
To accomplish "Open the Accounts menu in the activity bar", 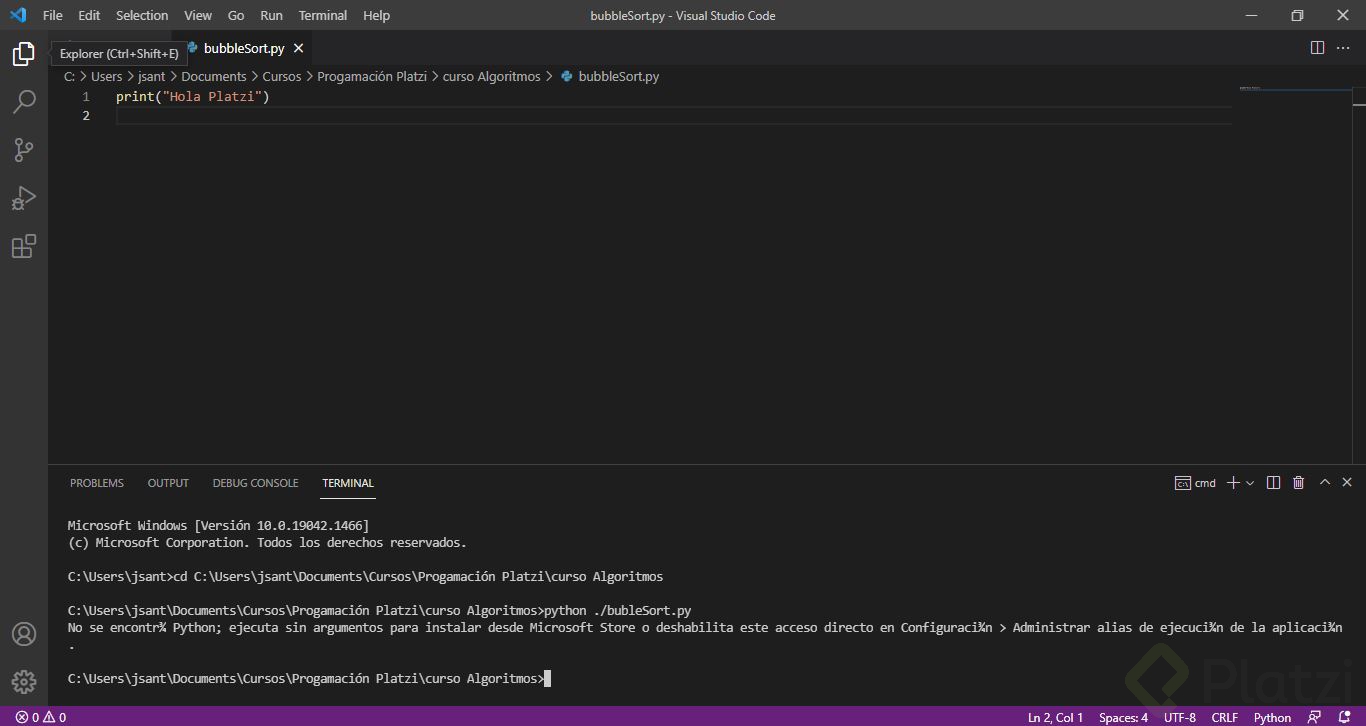I will click(x=24, y=634).
